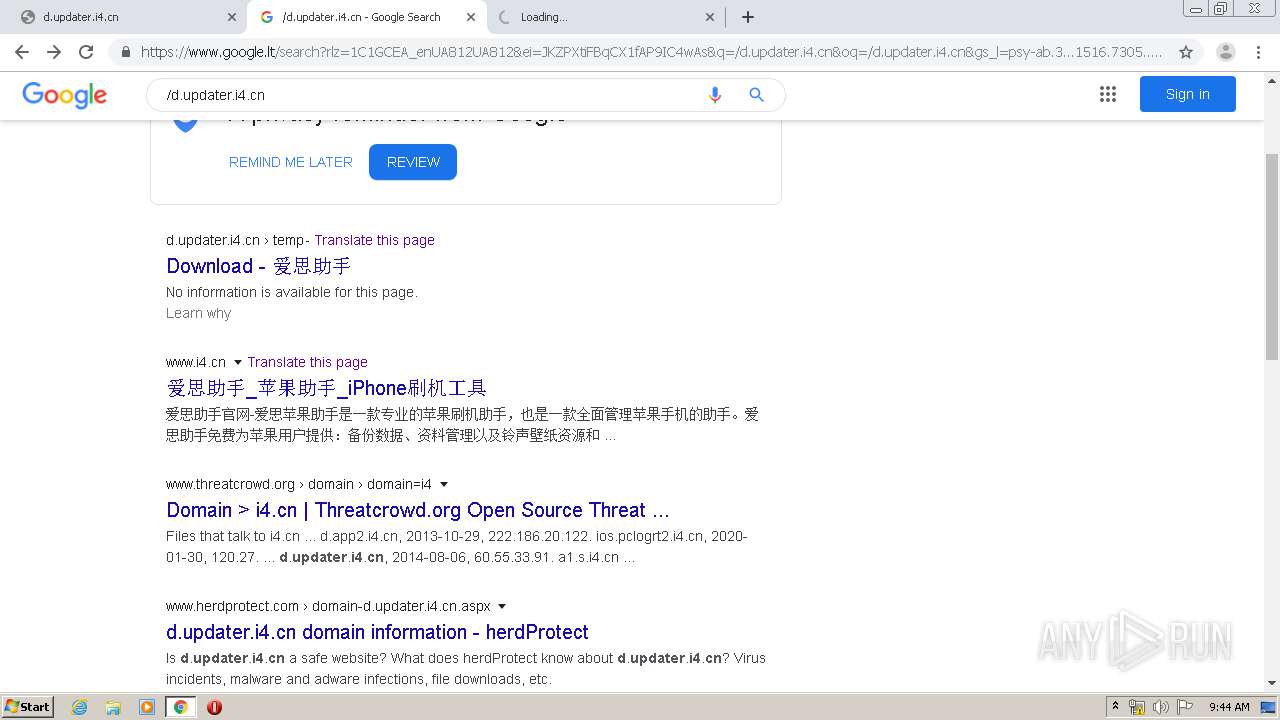Open media player from taskbar
The height and width of the screenshot is (720, 1280).
click(147, 707)
